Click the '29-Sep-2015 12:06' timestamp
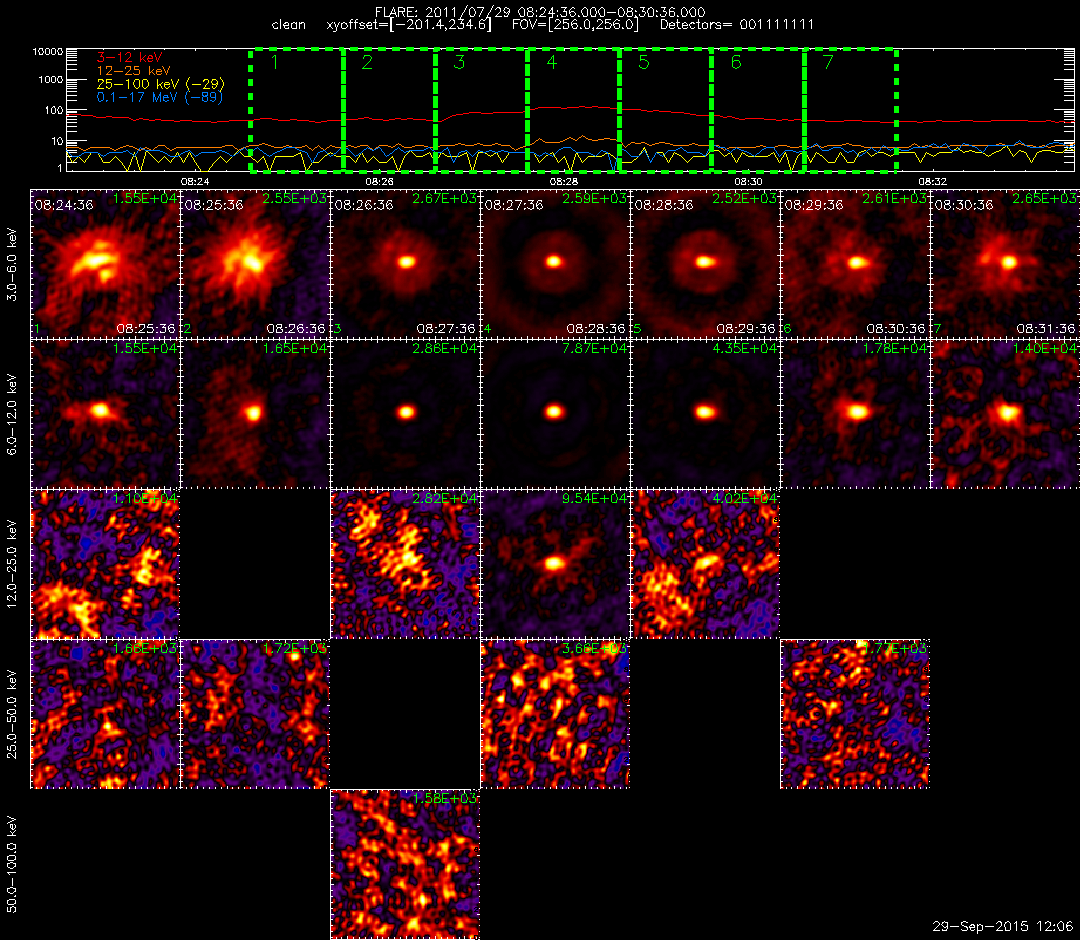The height and width of the screenshot is (940, 1080). tap(1002, 926)
